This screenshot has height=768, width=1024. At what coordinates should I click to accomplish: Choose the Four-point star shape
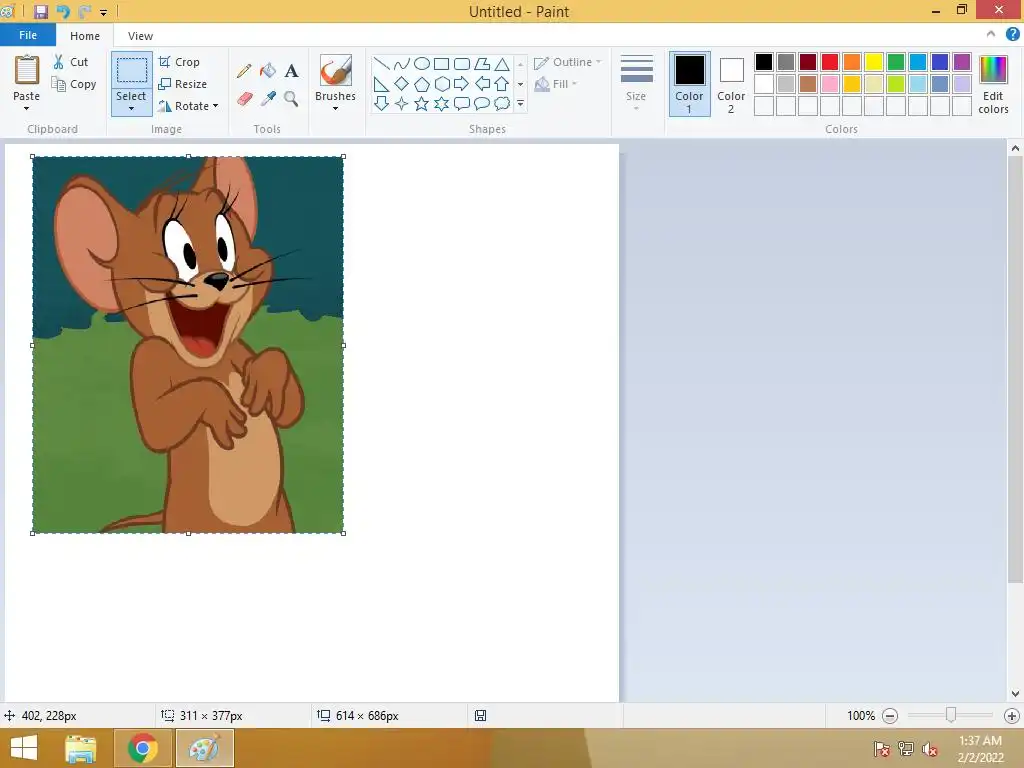click(x=402, y=103)
